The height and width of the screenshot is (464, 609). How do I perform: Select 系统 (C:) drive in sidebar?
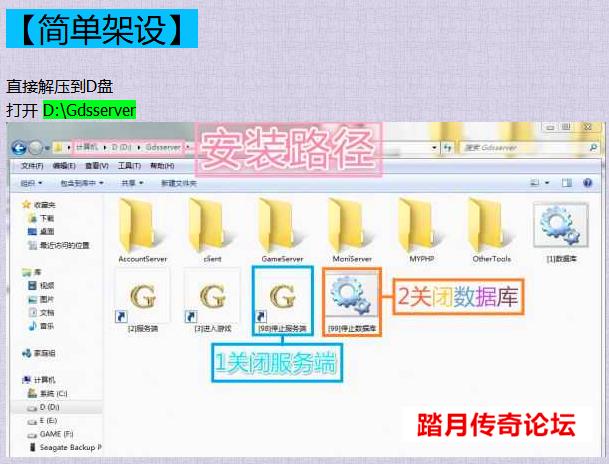[55, 395]
